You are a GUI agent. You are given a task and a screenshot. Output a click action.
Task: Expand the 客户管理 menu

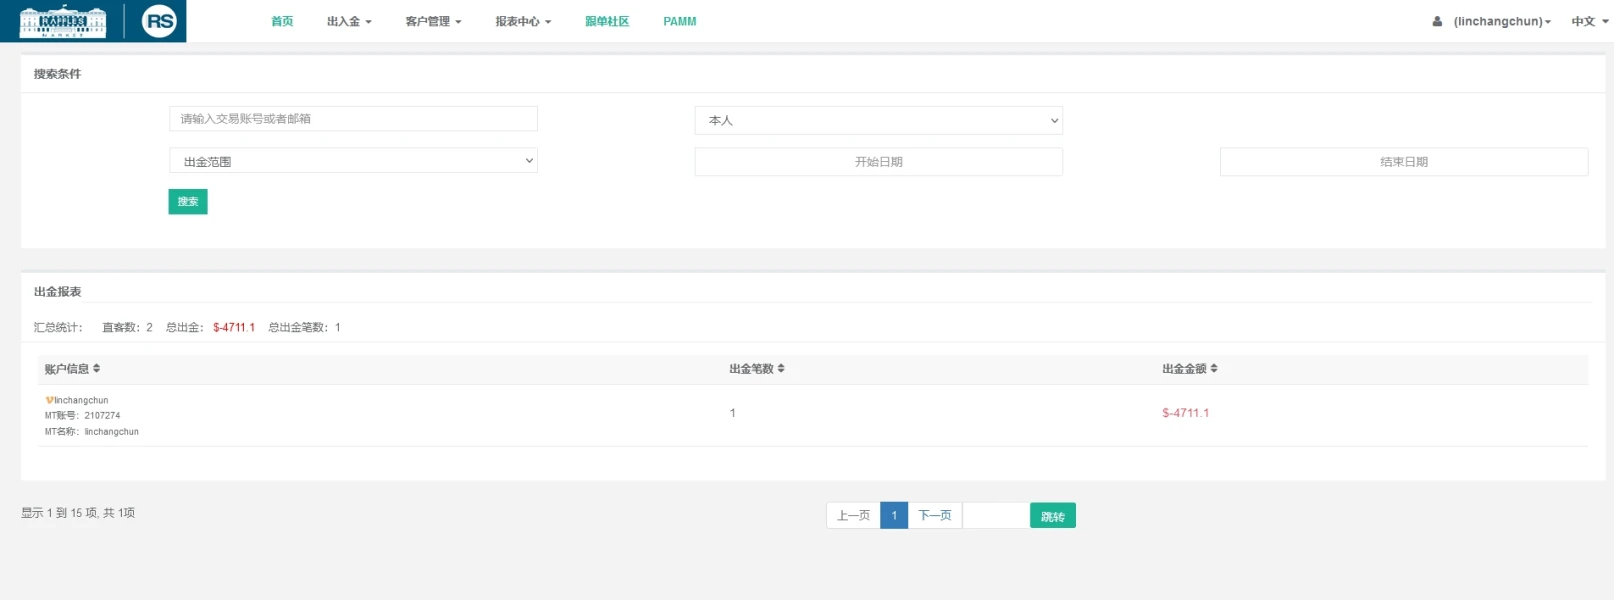click(x=433, y=21)
